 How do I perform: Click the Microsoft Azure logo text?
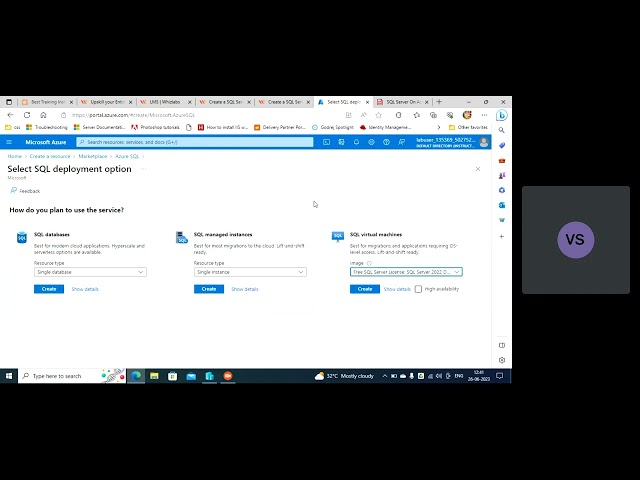46,142
